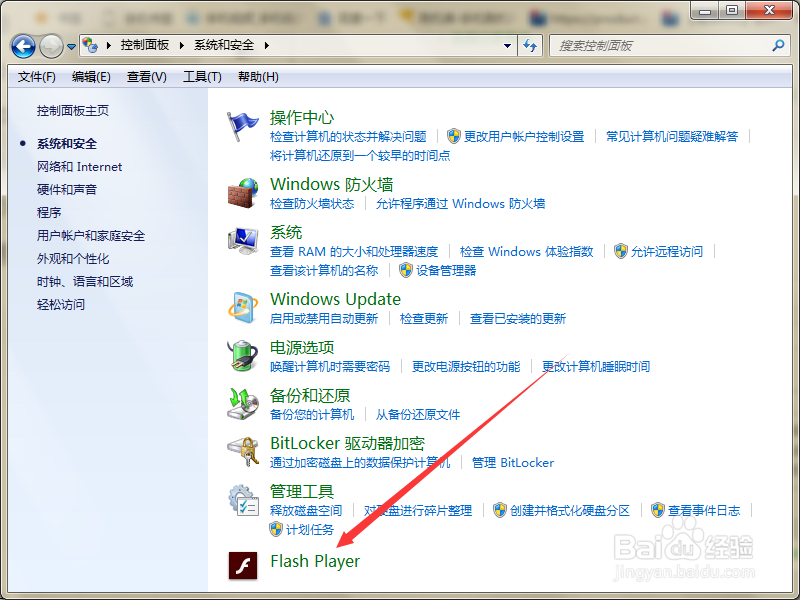Click the Backup and Restore icon
Screen dimensions: 800x600
click(x=242, y=403)
